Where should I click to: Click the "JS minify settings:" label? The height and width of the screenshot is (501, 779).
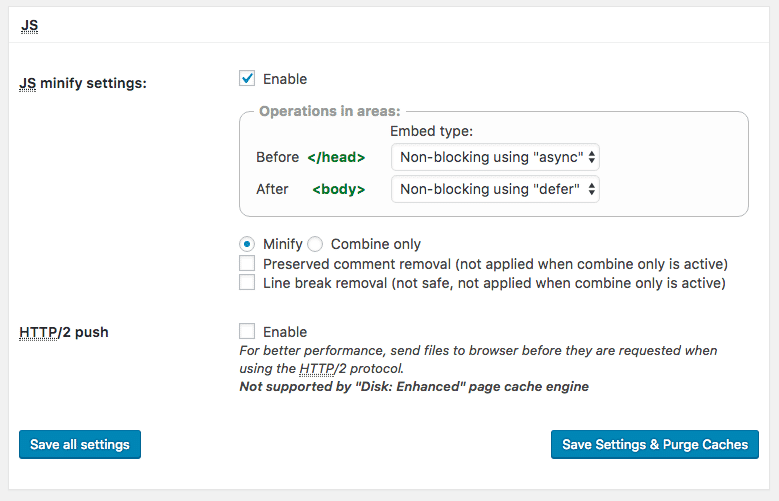(x=83, y=84)
